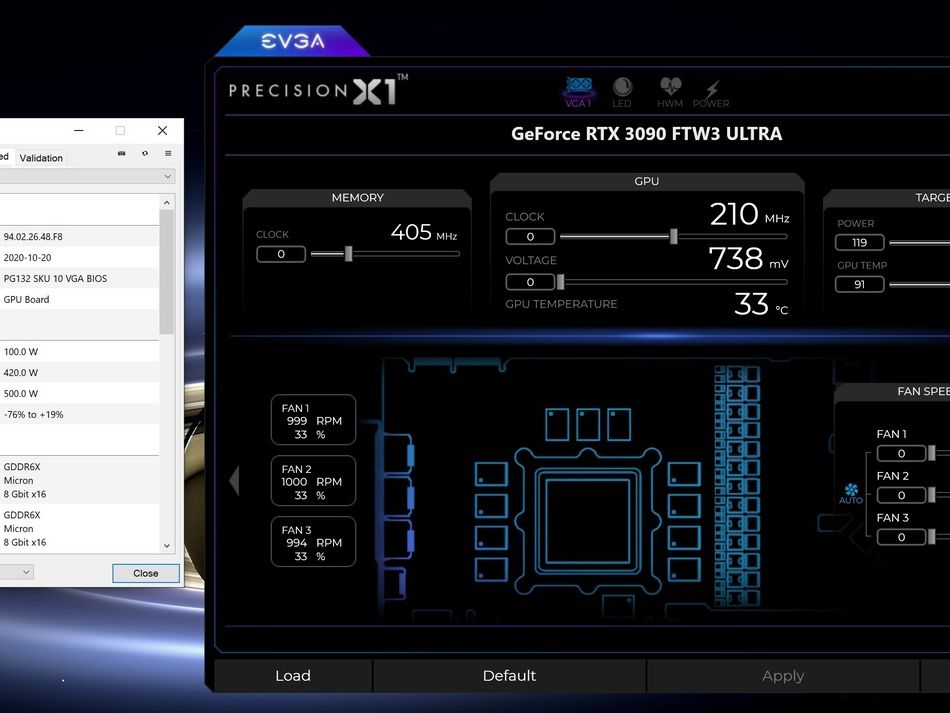Click the FAN 1 speed slider handle
Screen dimensions: 950x713
pyautogui.click(x=932, y=453)
